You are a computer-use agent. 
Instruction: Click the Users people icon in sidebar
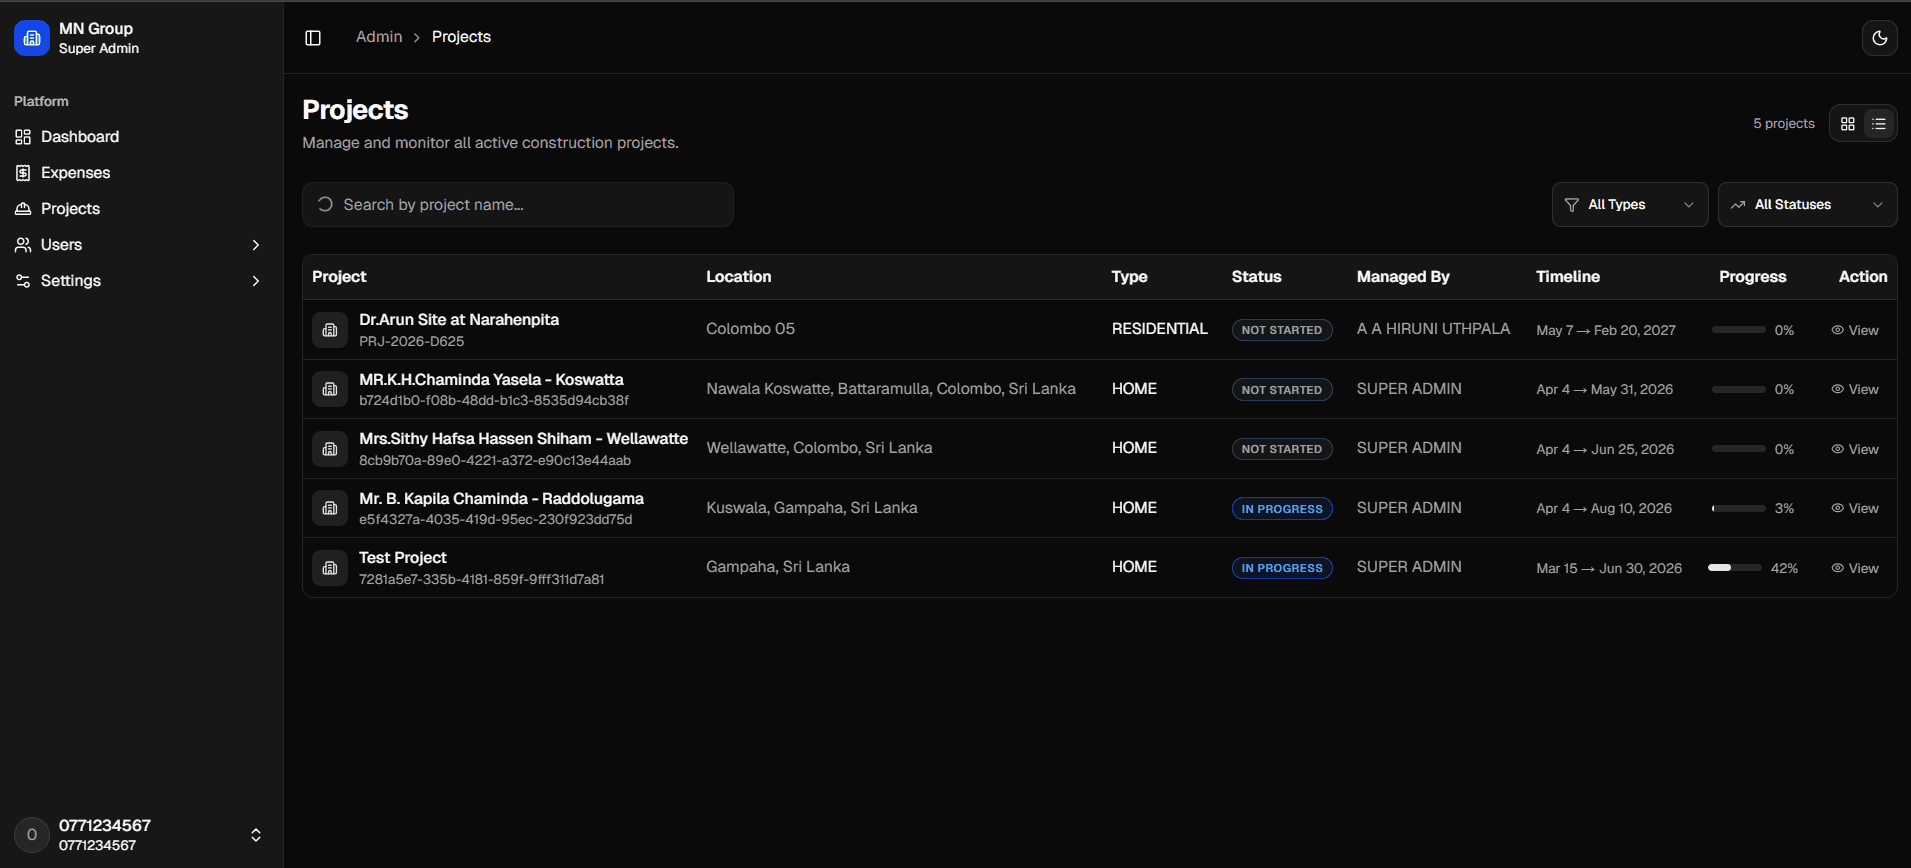[x=23, y=245]
